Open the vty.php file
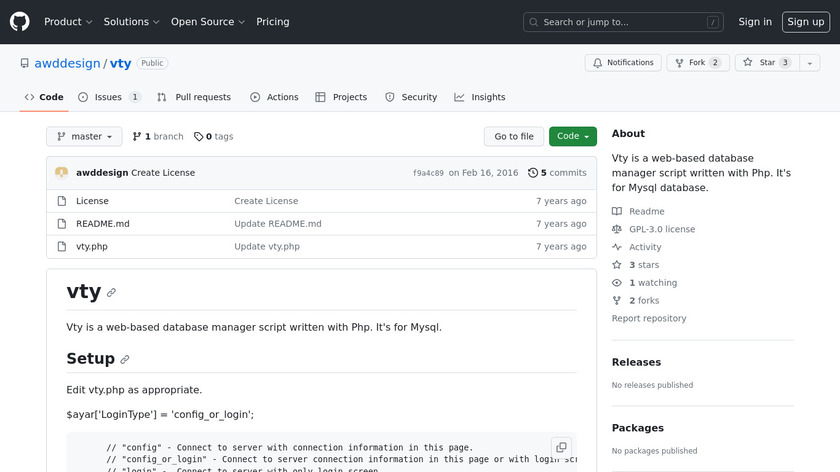The width and height of the screenshot is (840, 472). pos(91,246)
